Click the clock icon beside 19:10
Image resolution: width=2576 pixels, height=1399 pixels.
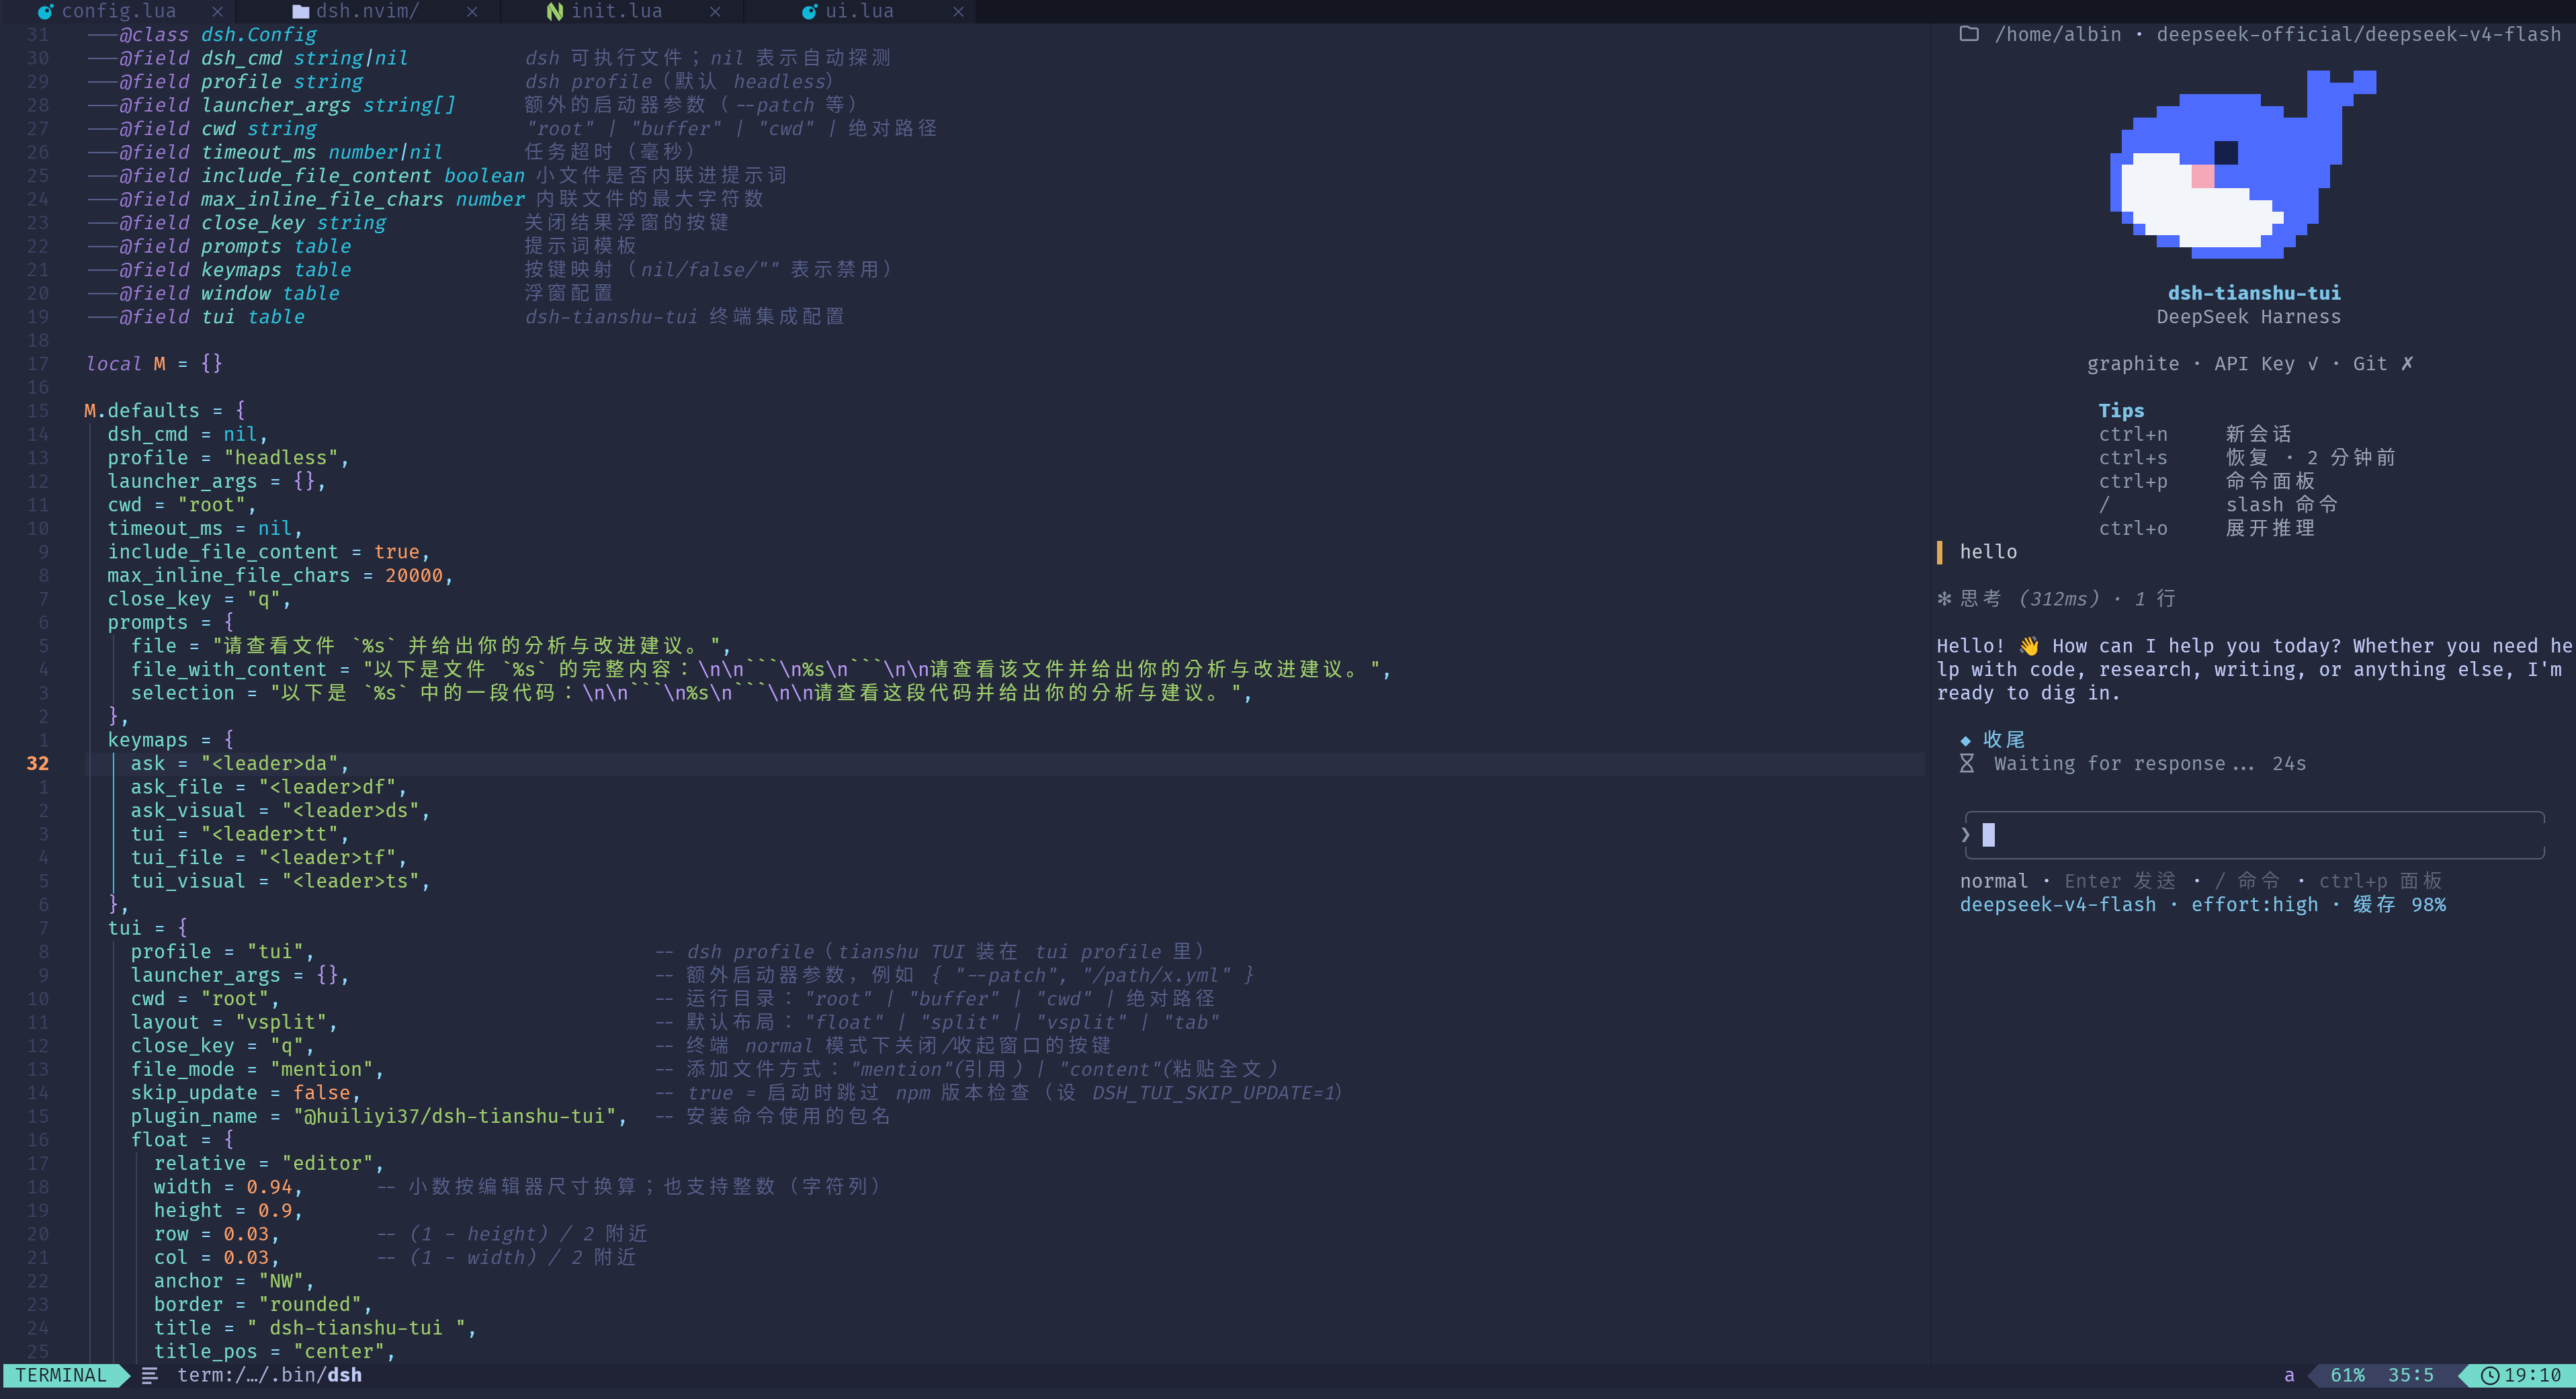click(2490, 1376)
